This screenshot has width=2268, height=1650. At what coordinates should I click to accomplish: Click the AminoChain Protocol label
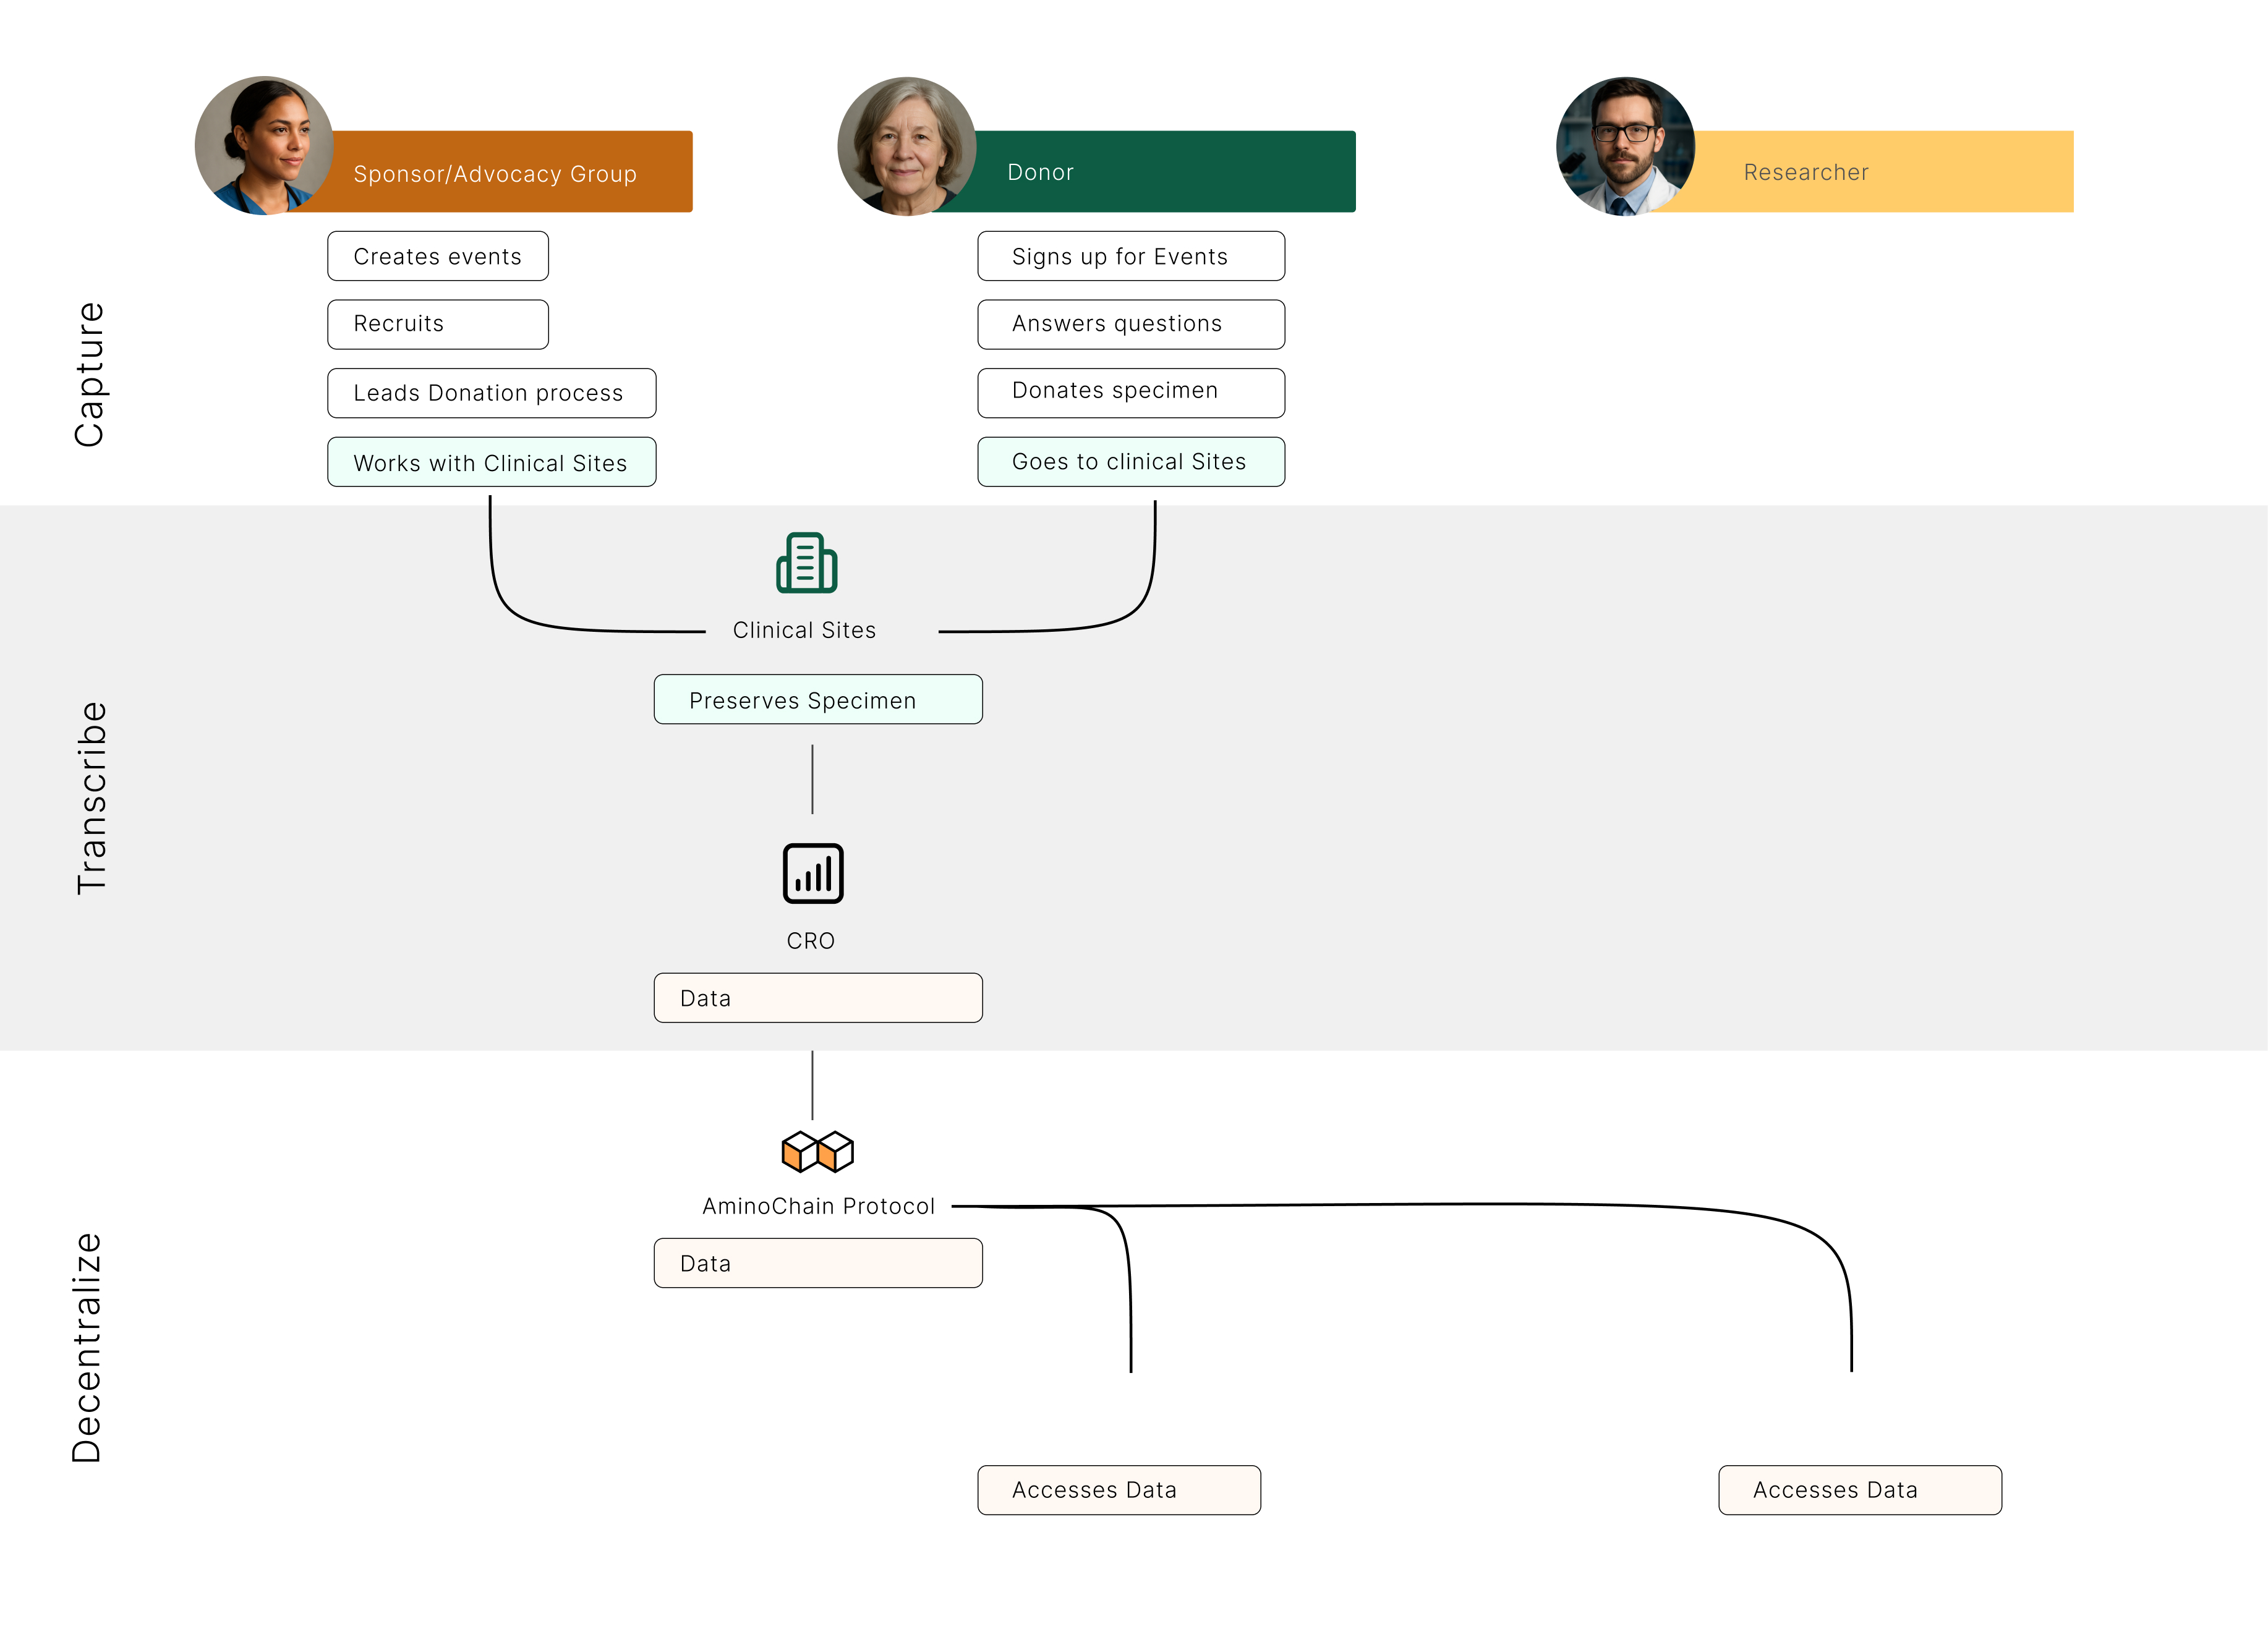coord(818,1206)
